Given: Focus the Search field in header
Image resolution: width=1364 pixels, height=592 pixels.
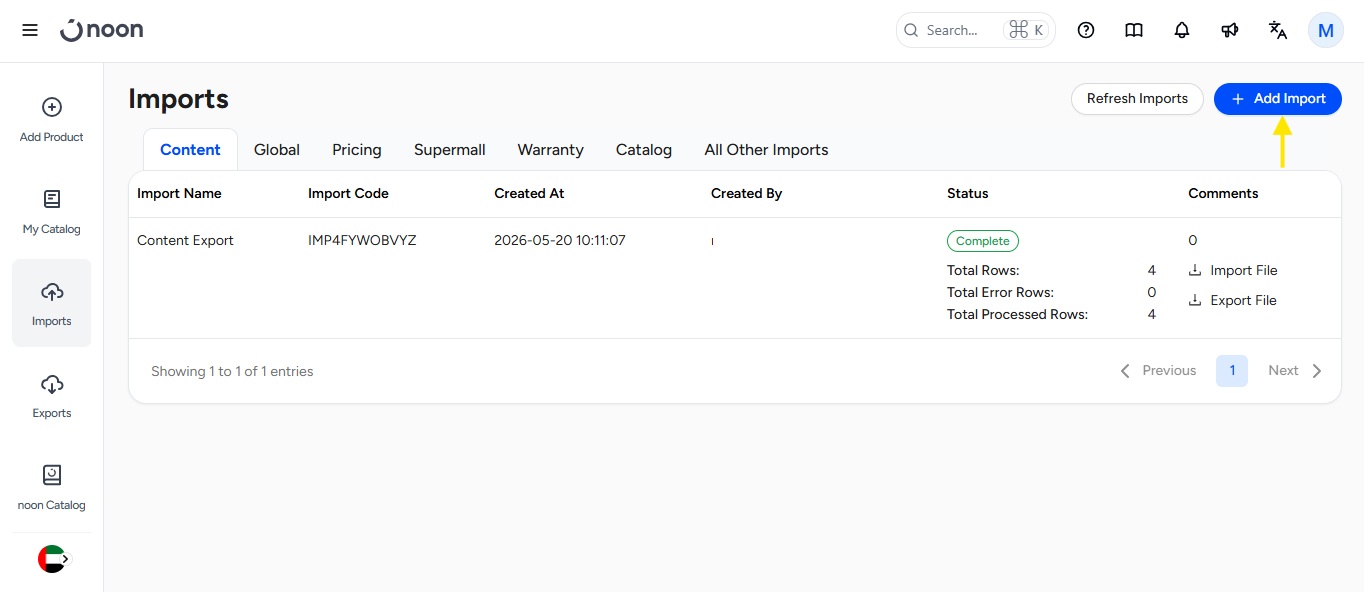Looking at the screenshot, I should point(976,30).
